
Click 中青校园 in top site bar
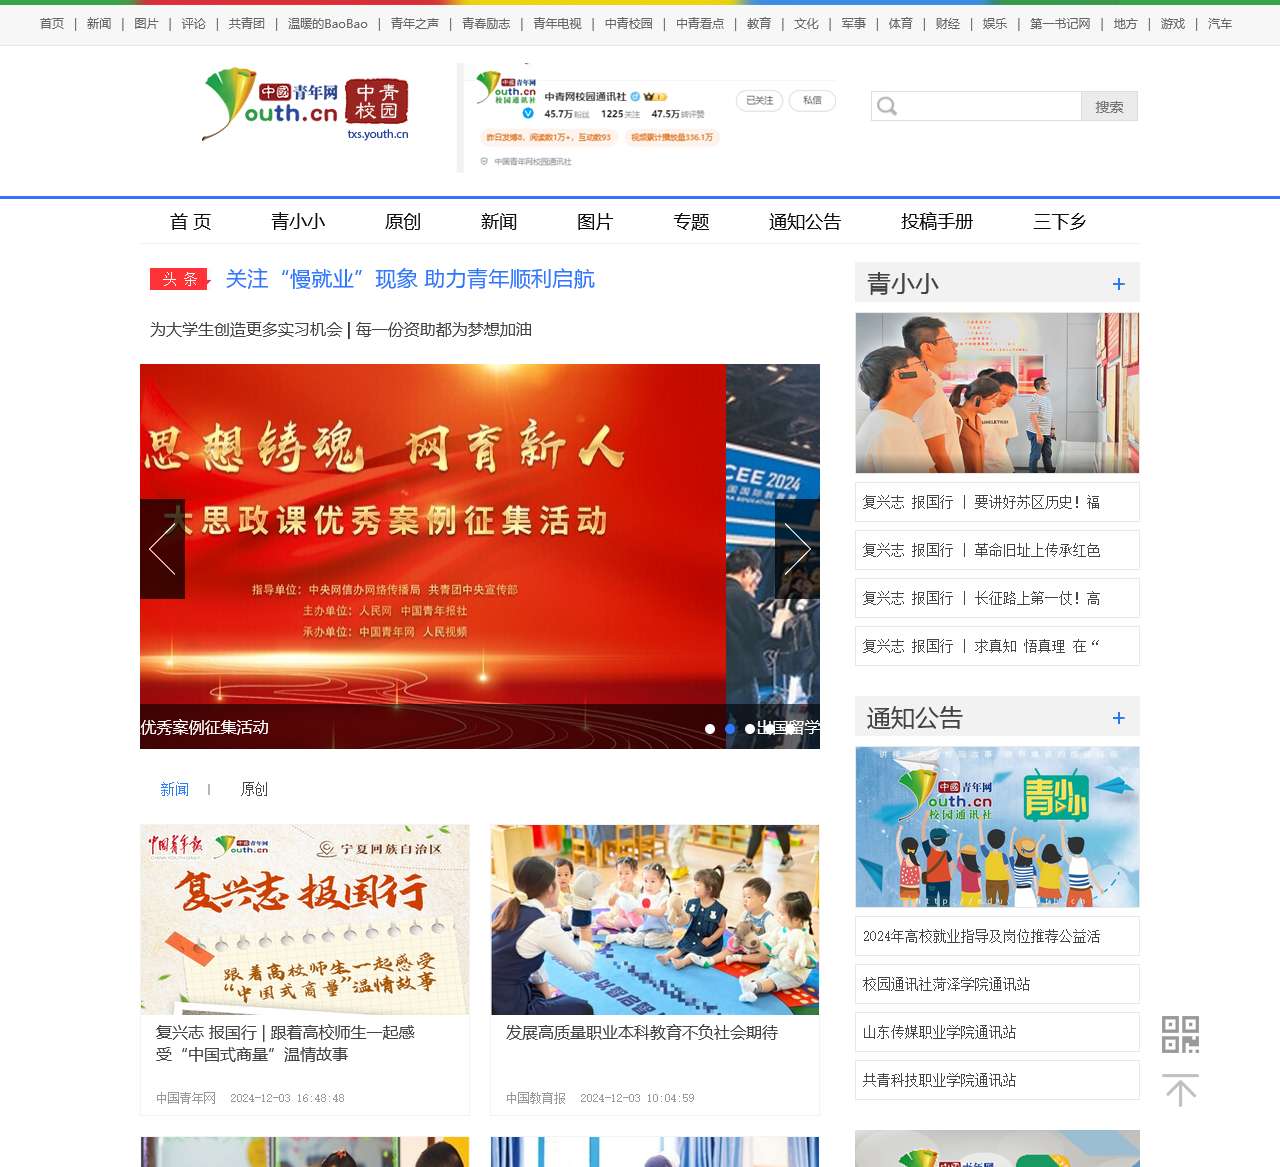(629, 23)
